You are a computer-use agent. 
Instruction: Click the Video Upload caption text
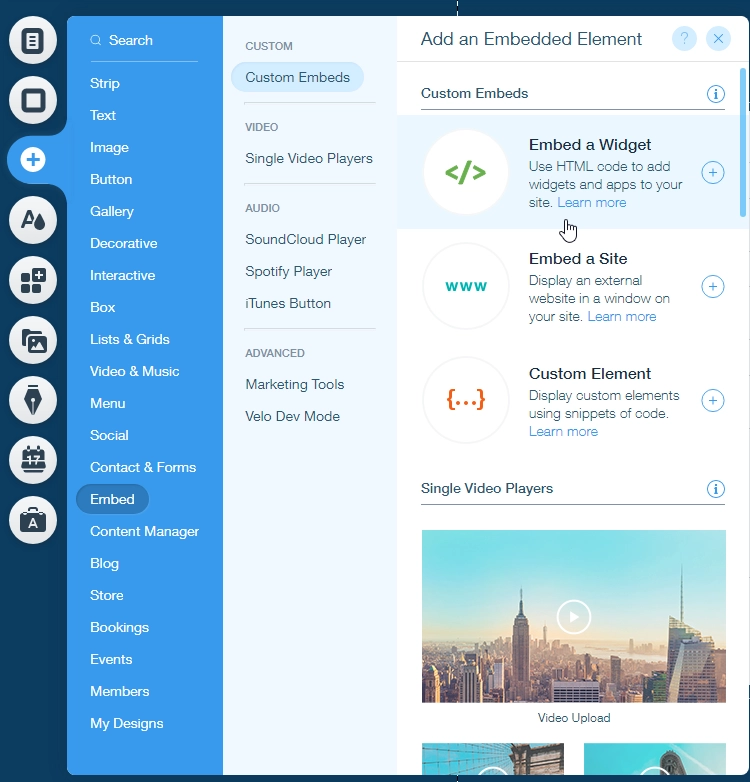(573, 718)
